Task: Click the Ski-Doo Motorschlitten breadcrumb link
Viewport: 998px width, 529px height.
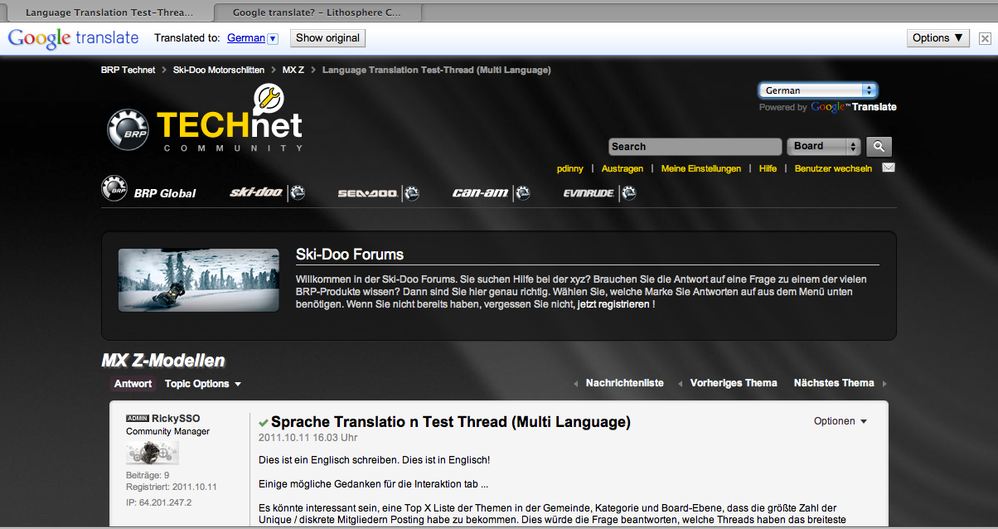Action: (219, 70)
